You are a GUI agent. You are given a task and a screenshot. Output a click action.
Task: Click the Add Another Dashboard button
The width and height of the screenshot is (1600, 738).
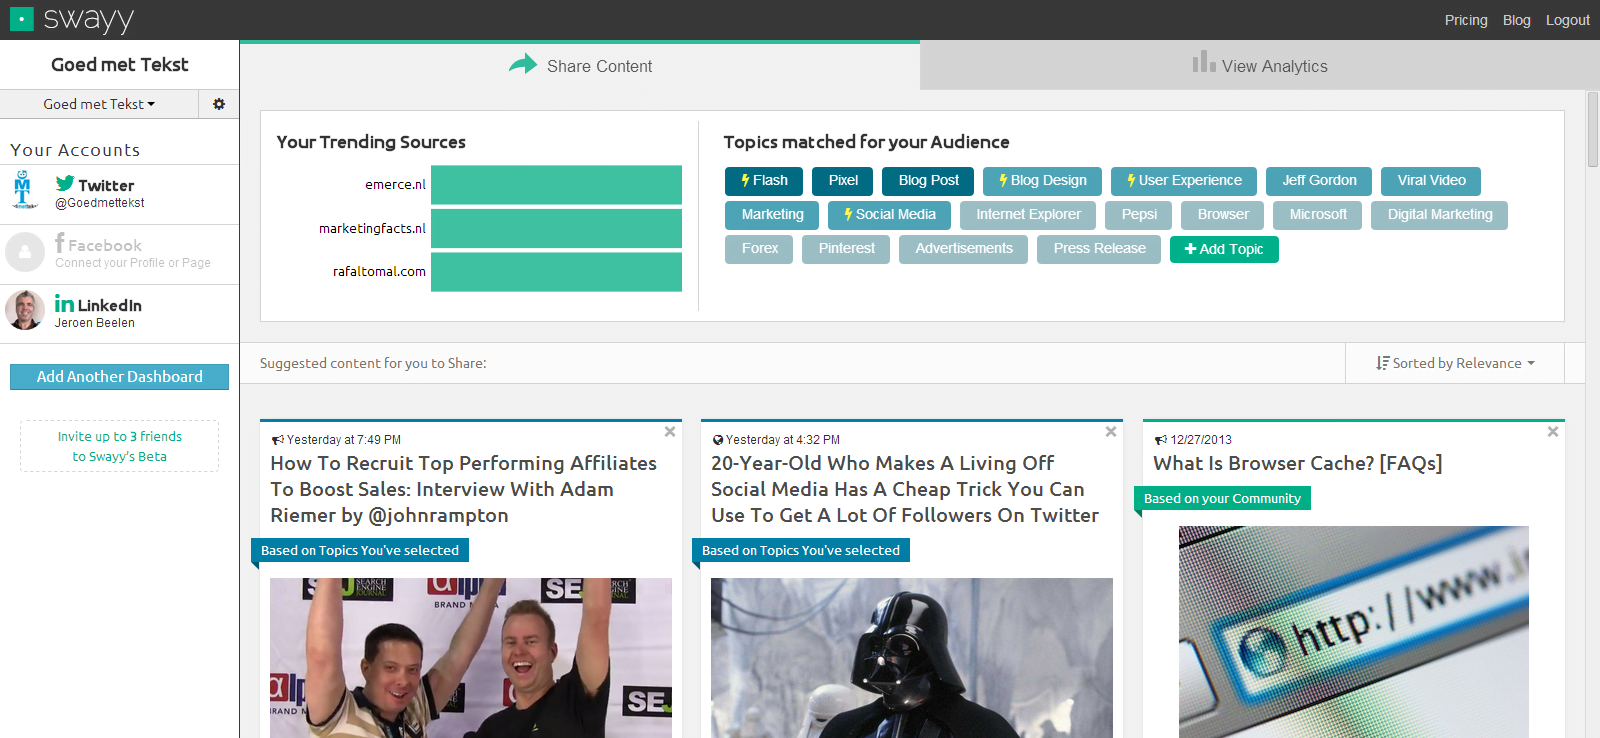coord(119,377)
